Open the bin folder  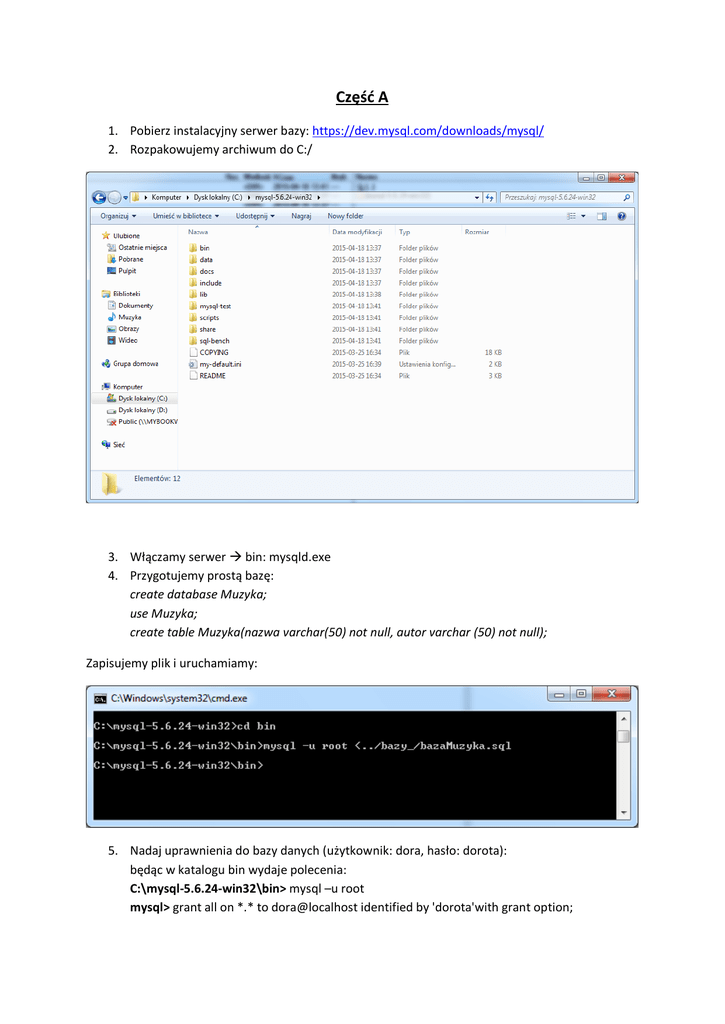coord(204,247)
